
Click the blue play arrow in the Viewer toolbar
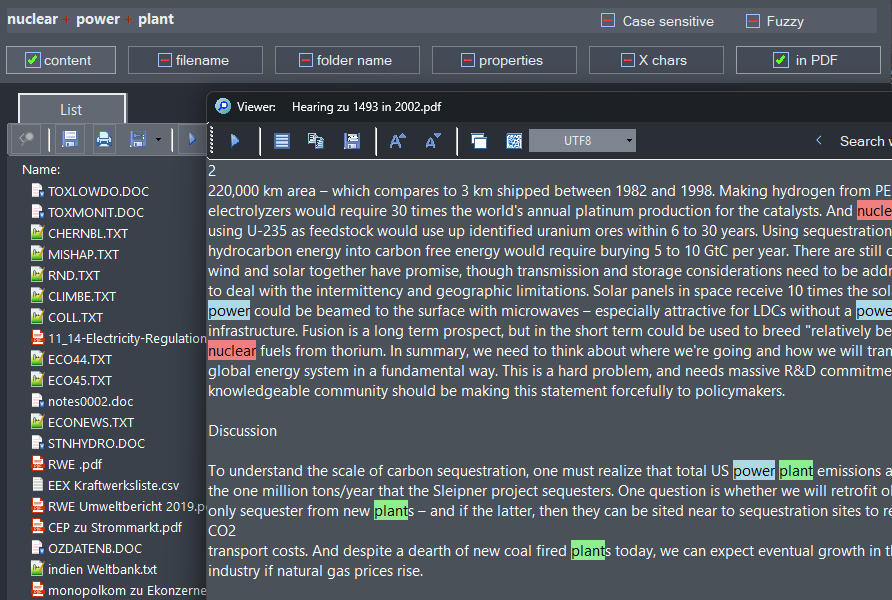tap(235, 141)
